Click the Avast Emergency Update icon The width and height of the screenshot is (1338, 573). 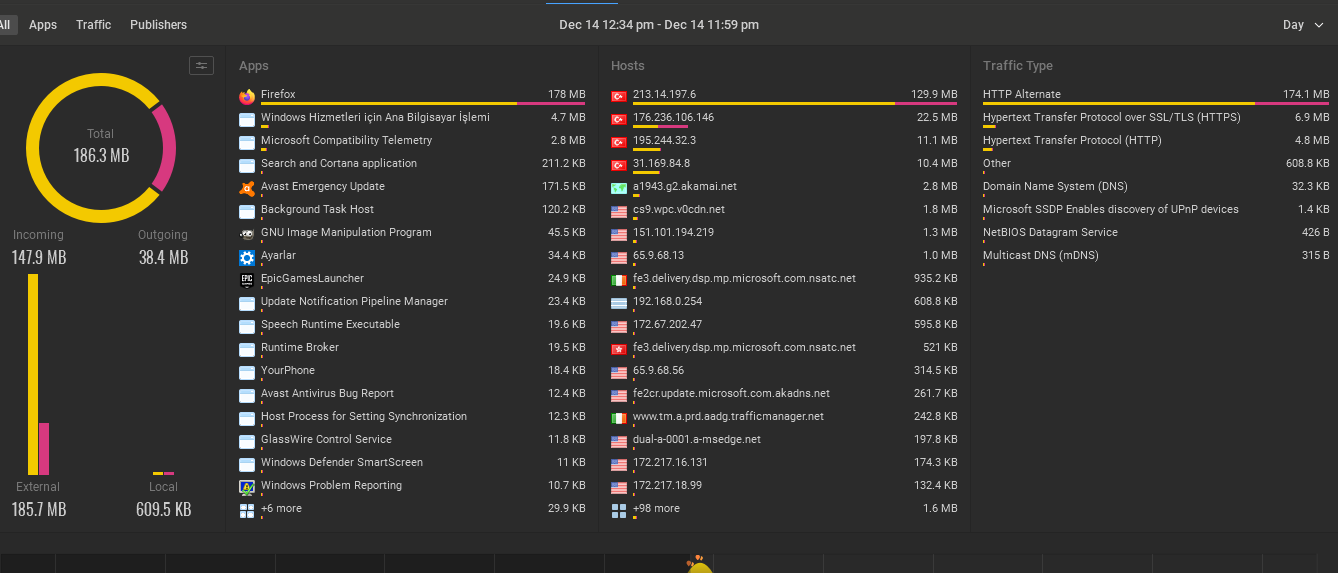(x=247, y=188)
